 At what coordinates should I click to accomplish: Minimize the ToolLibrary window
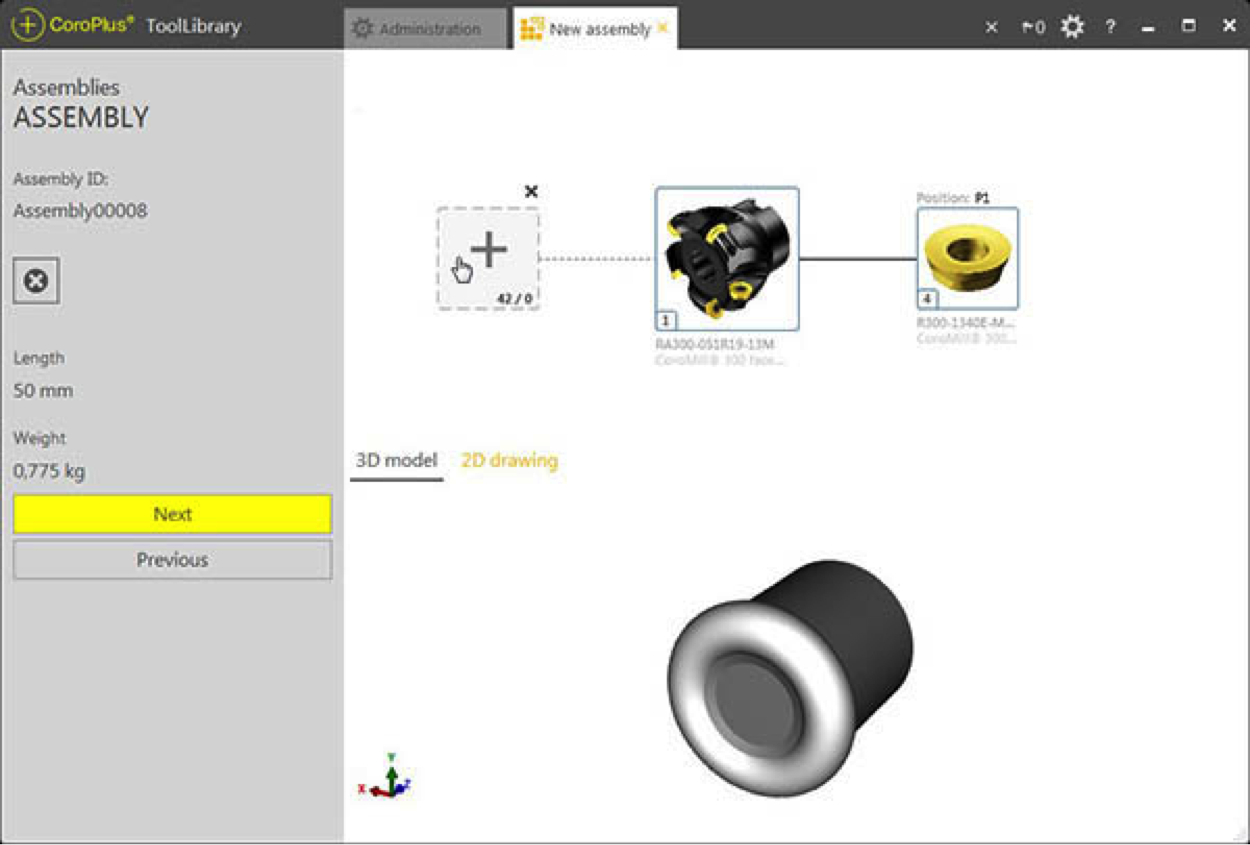coord(1148,28)
